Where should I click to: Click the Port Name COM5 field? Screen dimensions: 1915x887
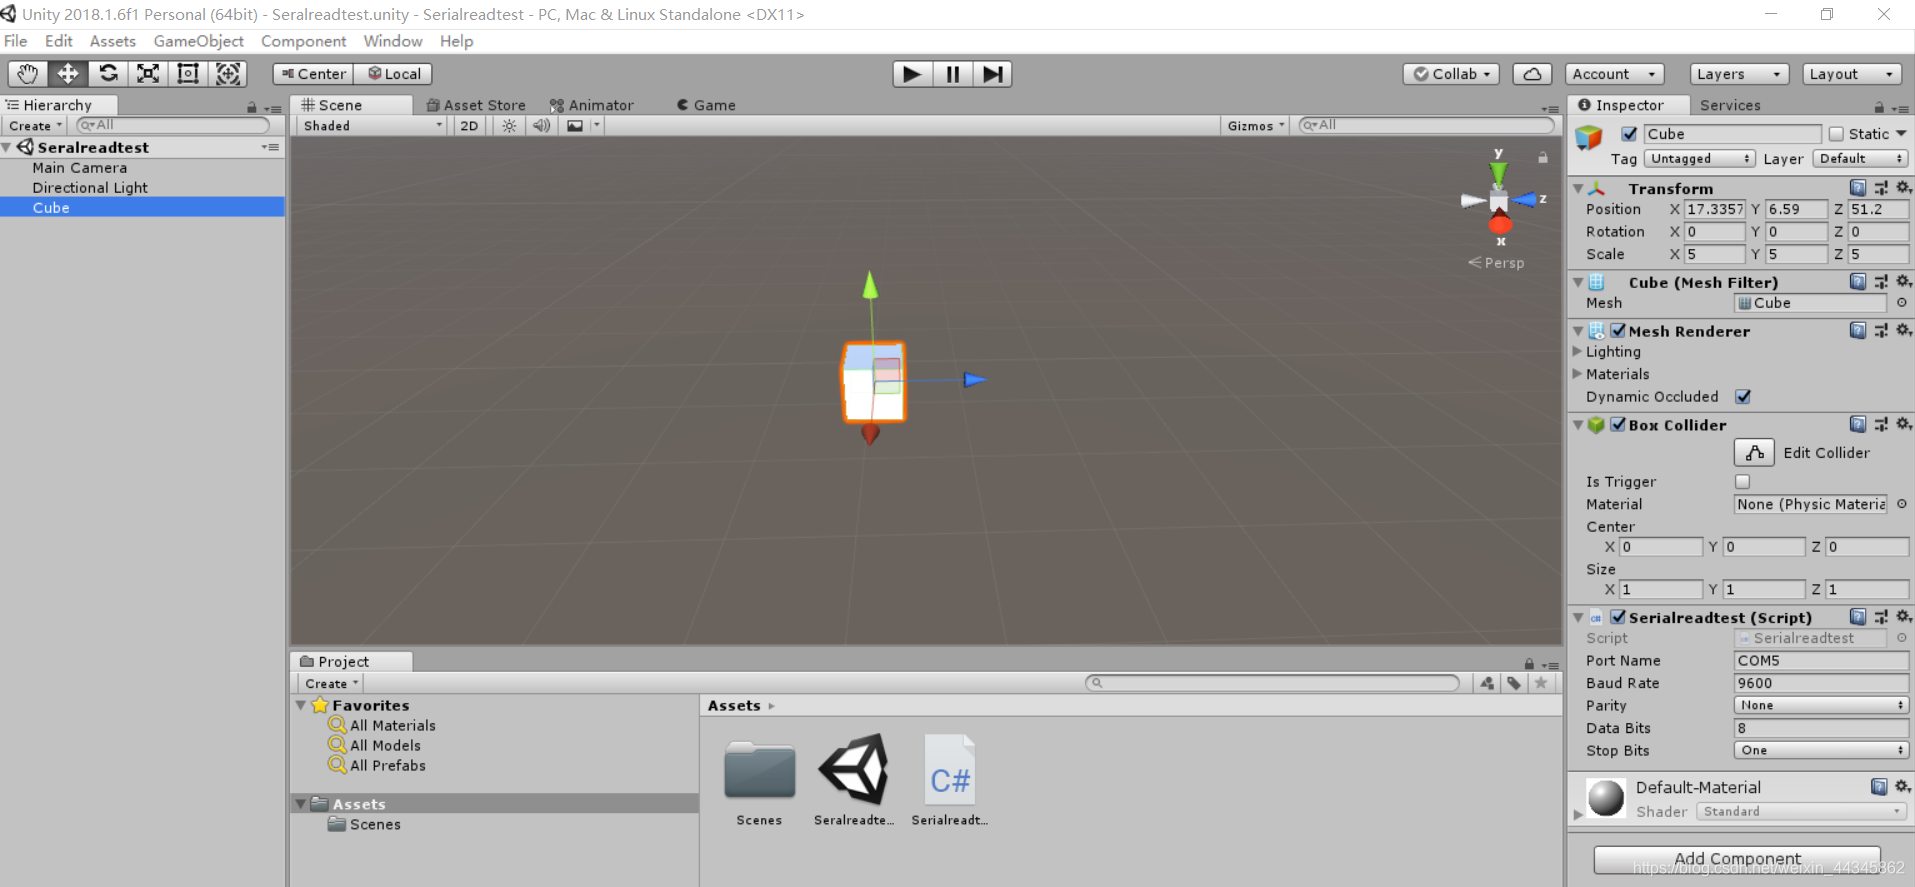click(x=1821, y=661)
